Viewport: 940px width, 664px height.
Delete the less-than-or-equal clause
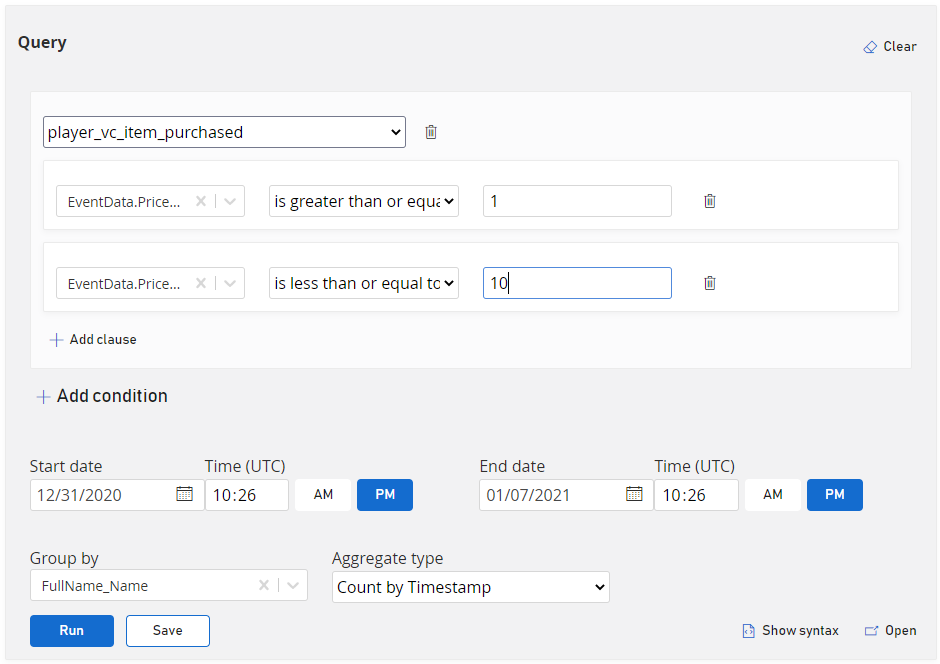coord(710,283)
